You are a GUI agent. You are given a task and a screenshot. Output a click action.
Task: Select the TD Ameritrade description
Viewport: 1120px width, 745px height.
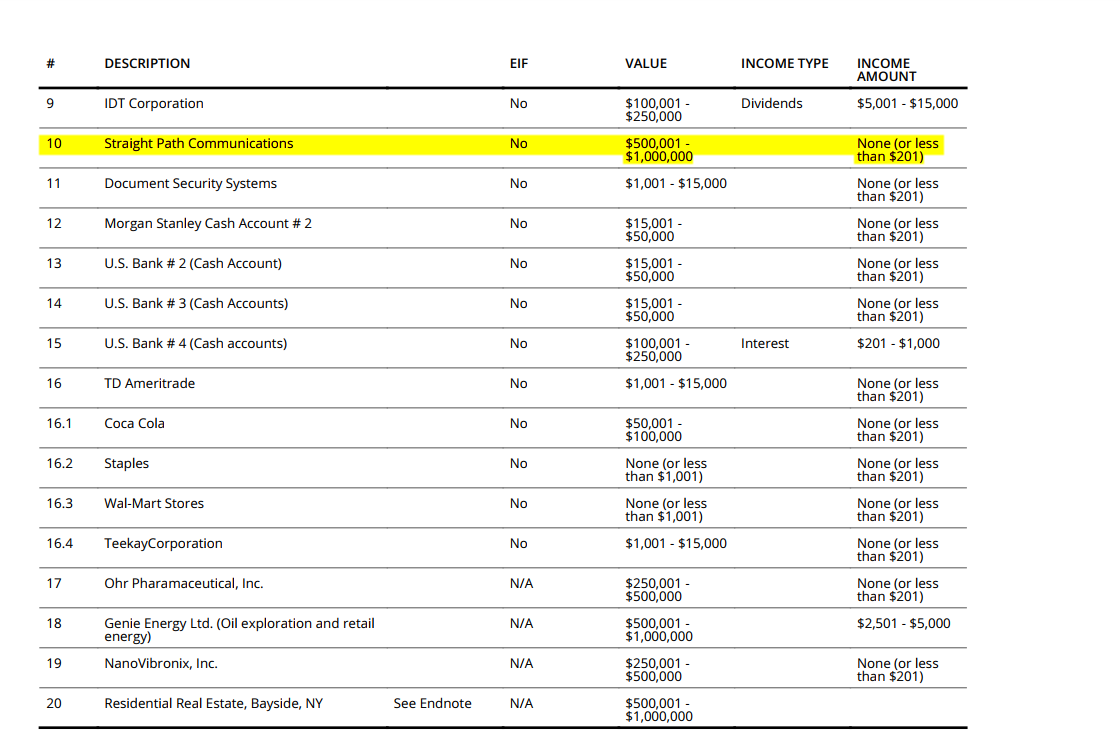(149, 384)
